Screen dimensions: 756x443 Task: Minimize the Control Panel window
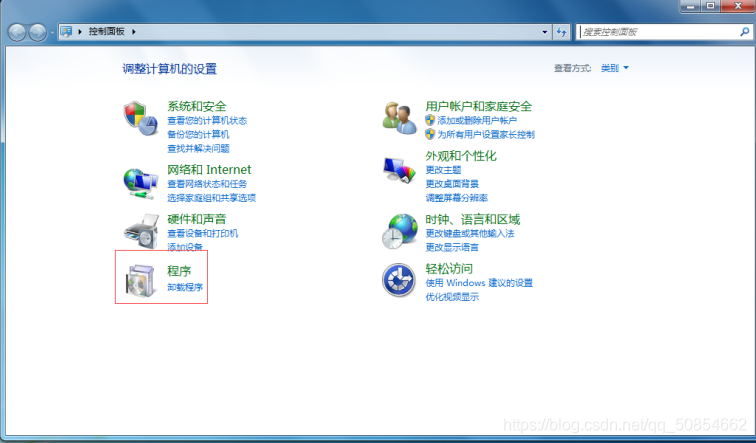coord(690,6)
